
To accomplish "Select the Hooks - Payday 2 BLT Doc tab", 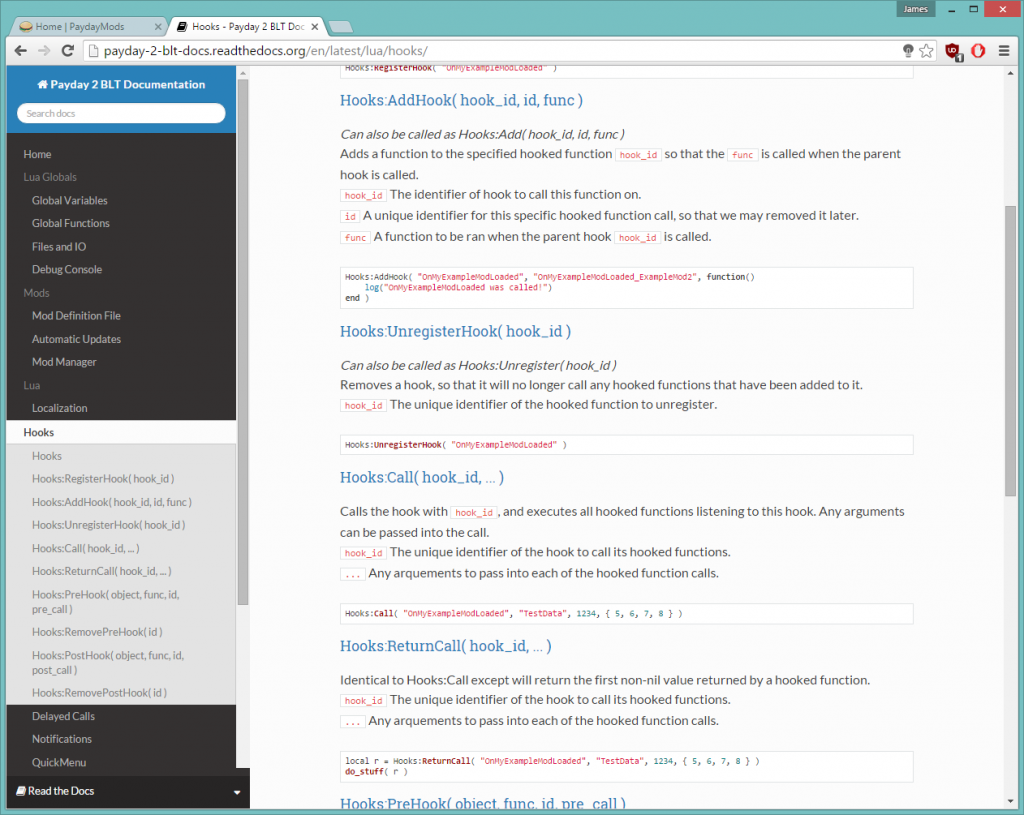I will [x=246, y=27].
